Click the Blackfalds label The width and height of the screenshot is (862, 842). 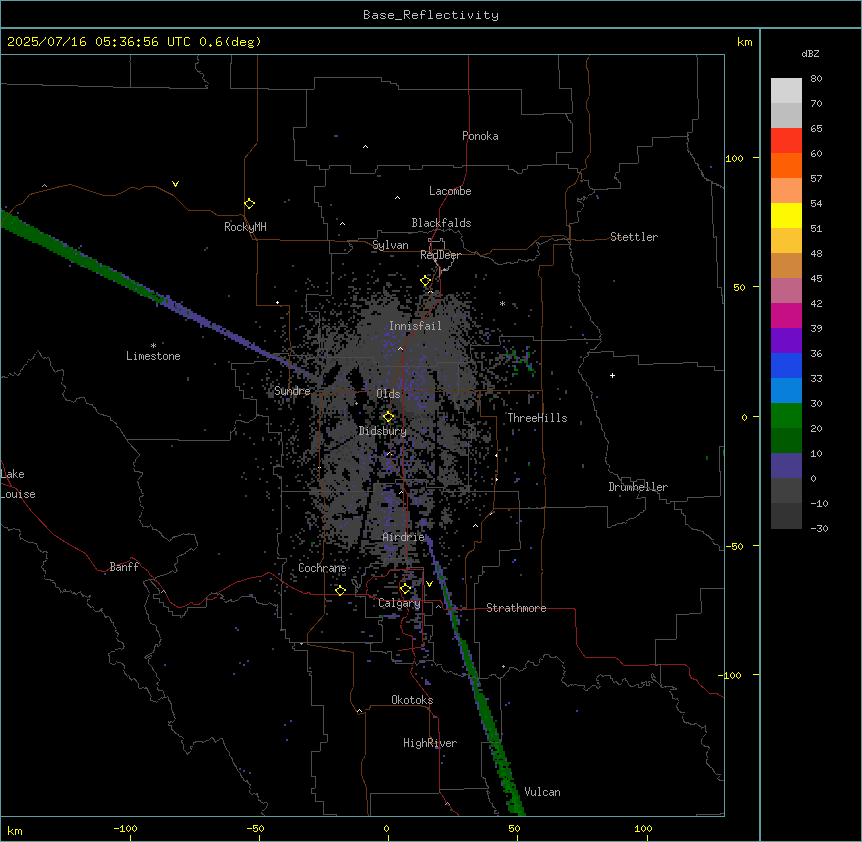point(441,223)
